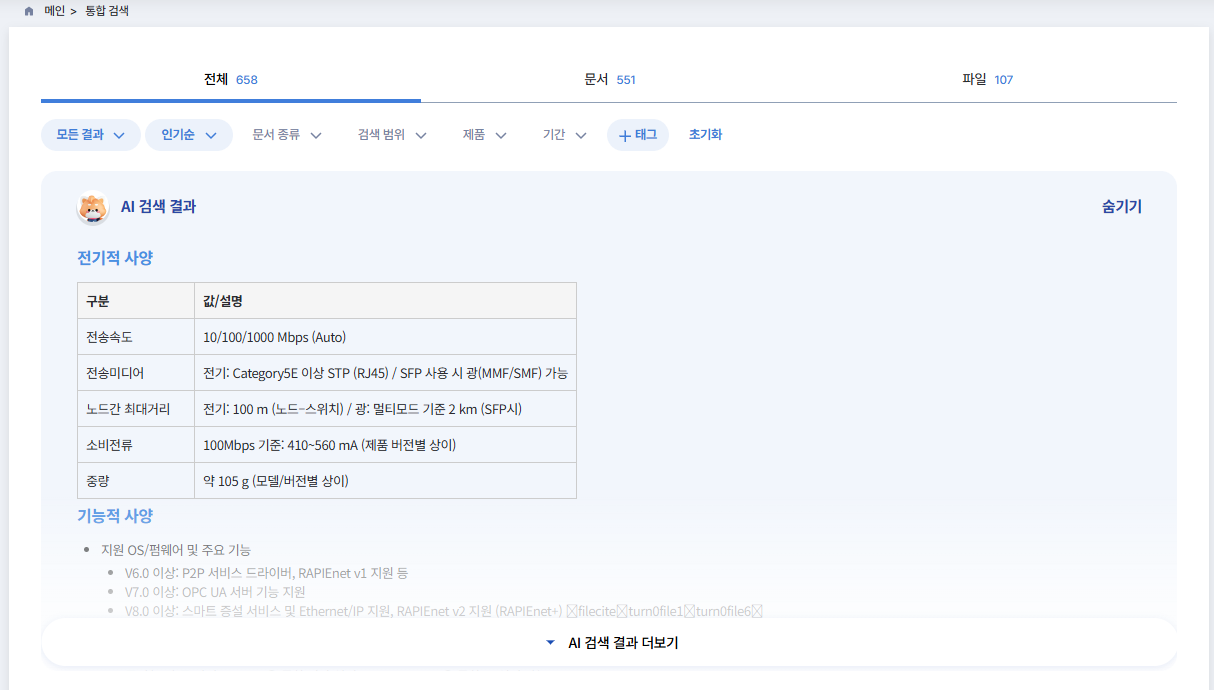This screenshot has height=690, width=1214.
Task: Switch to the 문서 551 tab
Action: point(610,79)
